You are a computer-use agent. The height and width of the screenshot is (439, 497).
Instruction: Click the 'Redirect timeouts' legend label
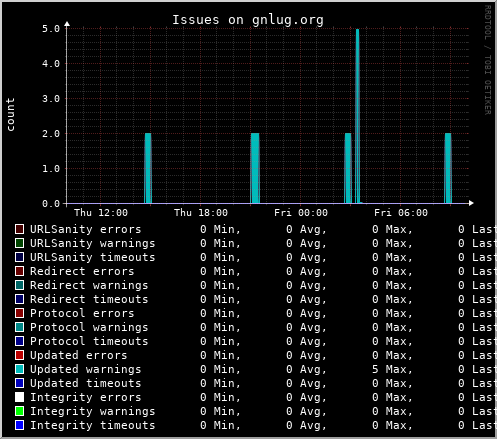click(89, 299)
